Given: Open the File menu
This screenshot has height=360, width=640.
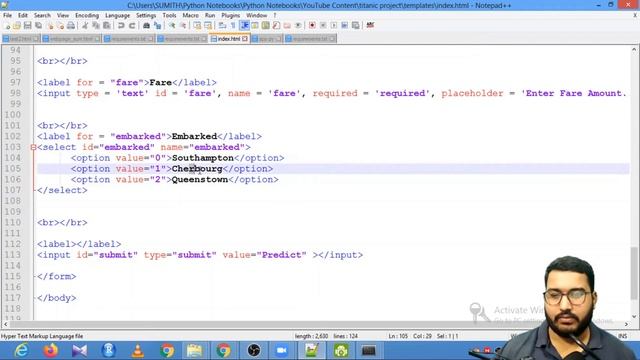Looking at the screenshot, I should [x=7, y=16].
